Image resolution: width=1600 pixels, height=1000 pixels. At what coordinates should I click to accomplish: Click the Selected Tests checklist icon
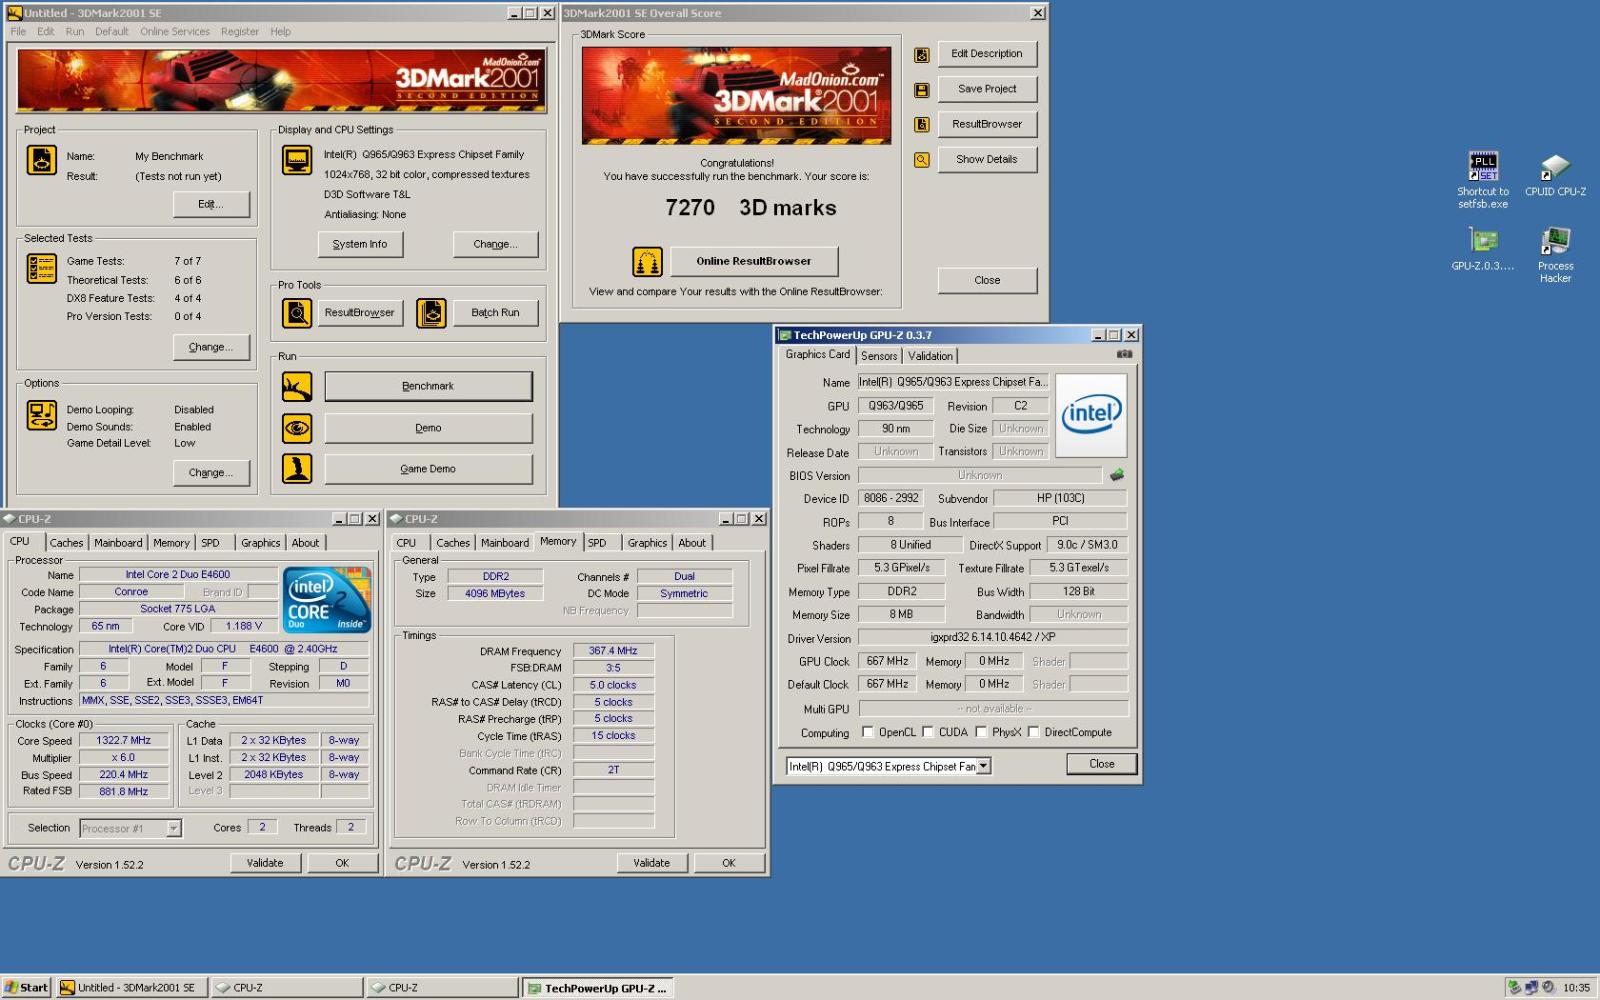coord(41,268)
